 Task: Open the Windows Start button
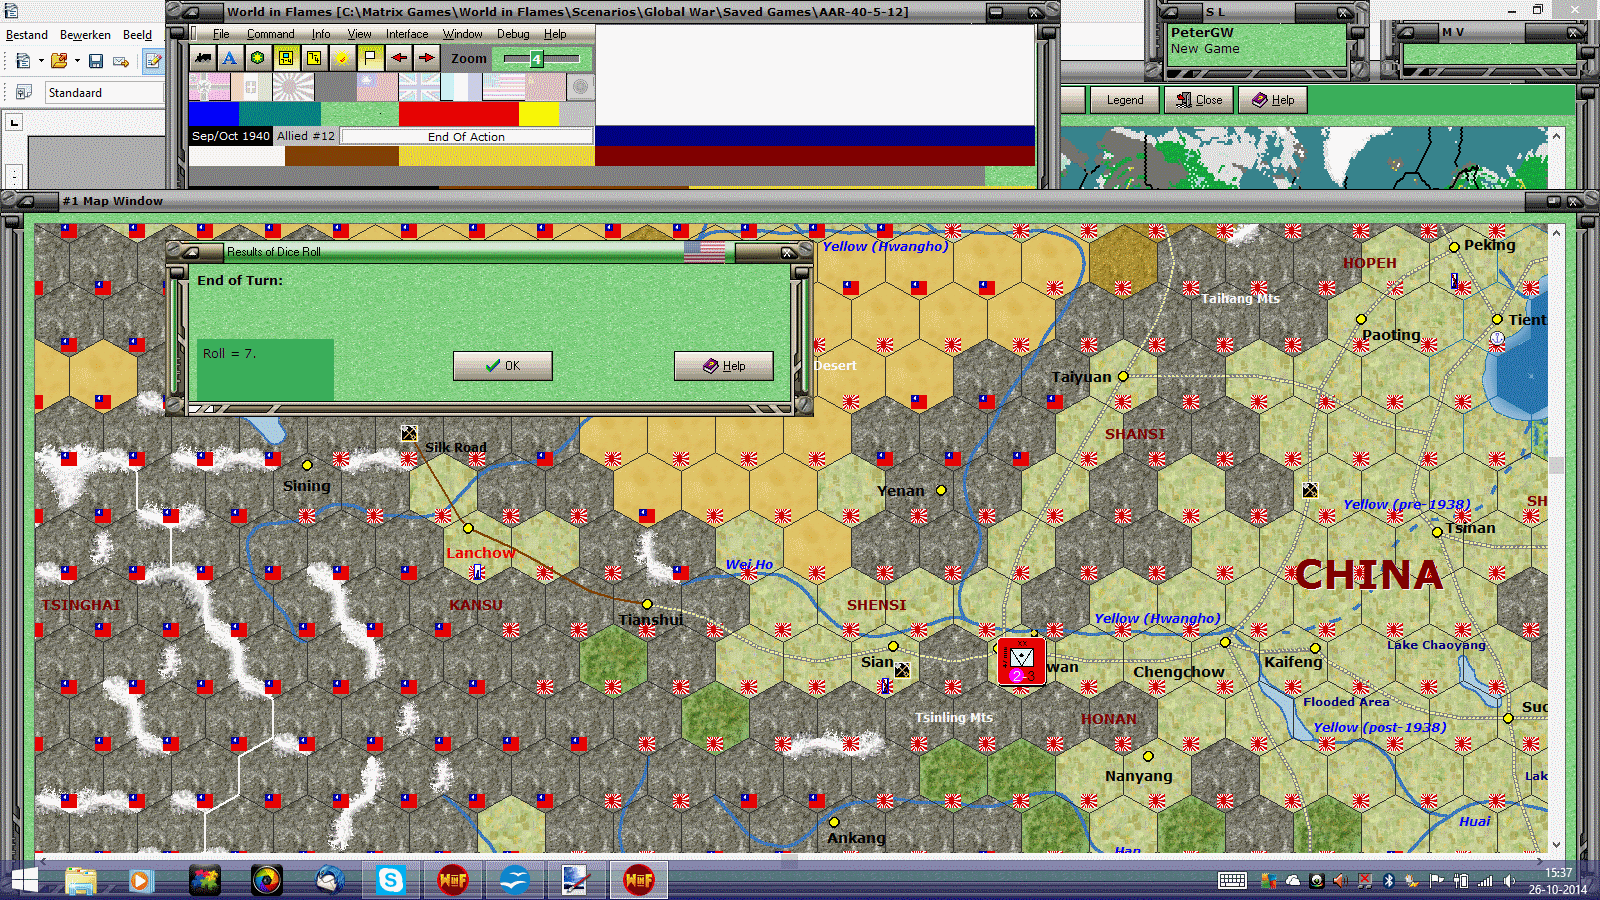[24, 880]
